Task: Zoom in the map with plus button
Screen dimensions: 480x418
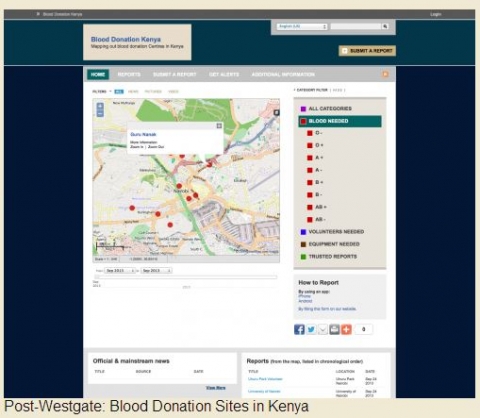Action: click(100, 106)
